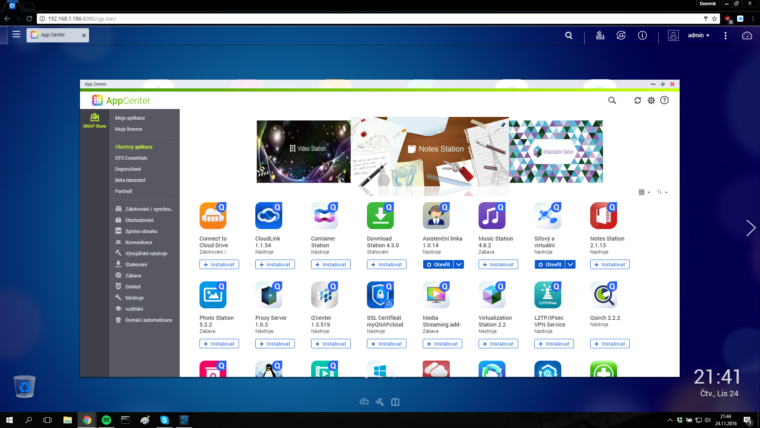Refresh the App Center list
The width and height of the screenshot is (760, 428).
637,100
